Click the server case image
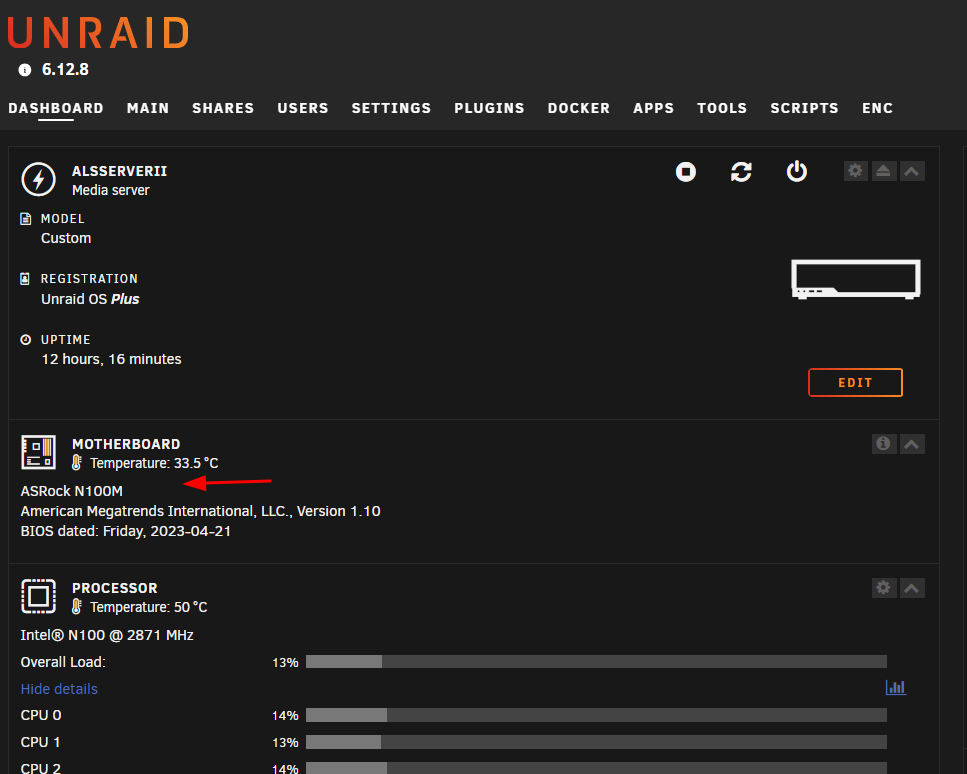Viewport: 967px width, 774px height. [856, 279]
